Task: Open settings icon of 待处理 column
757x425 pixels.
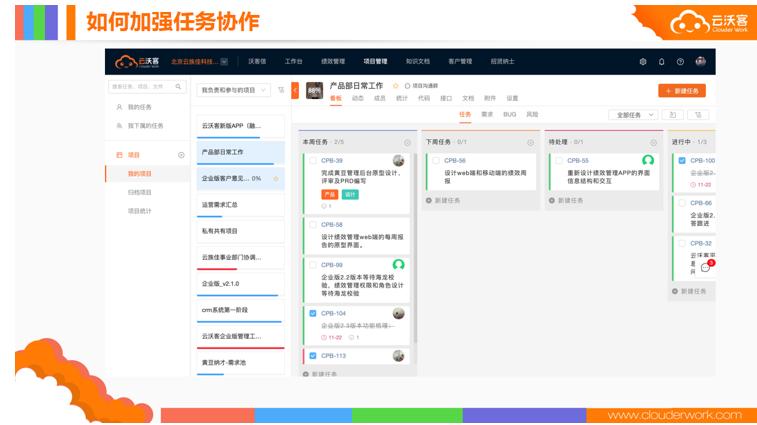Action: pyautogui.click(x=654, y=142)
